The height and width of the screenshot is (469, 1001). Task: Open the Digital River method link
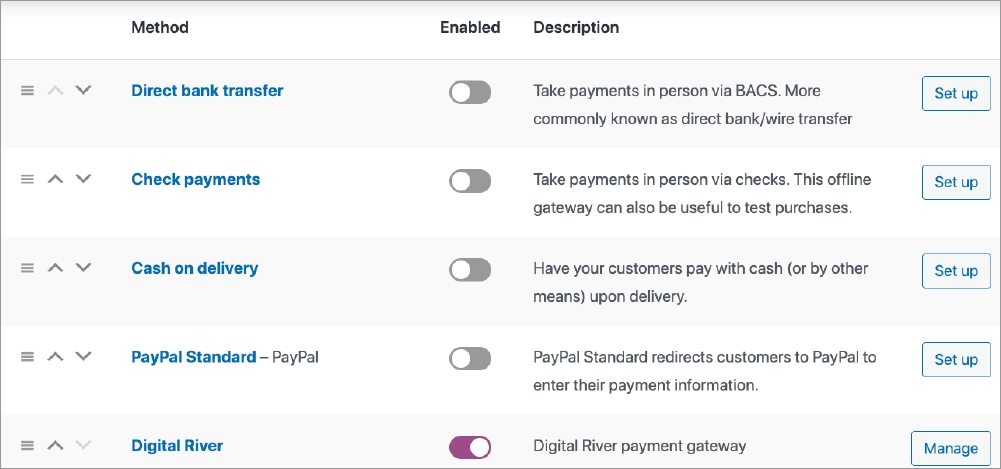pos(177,446)
